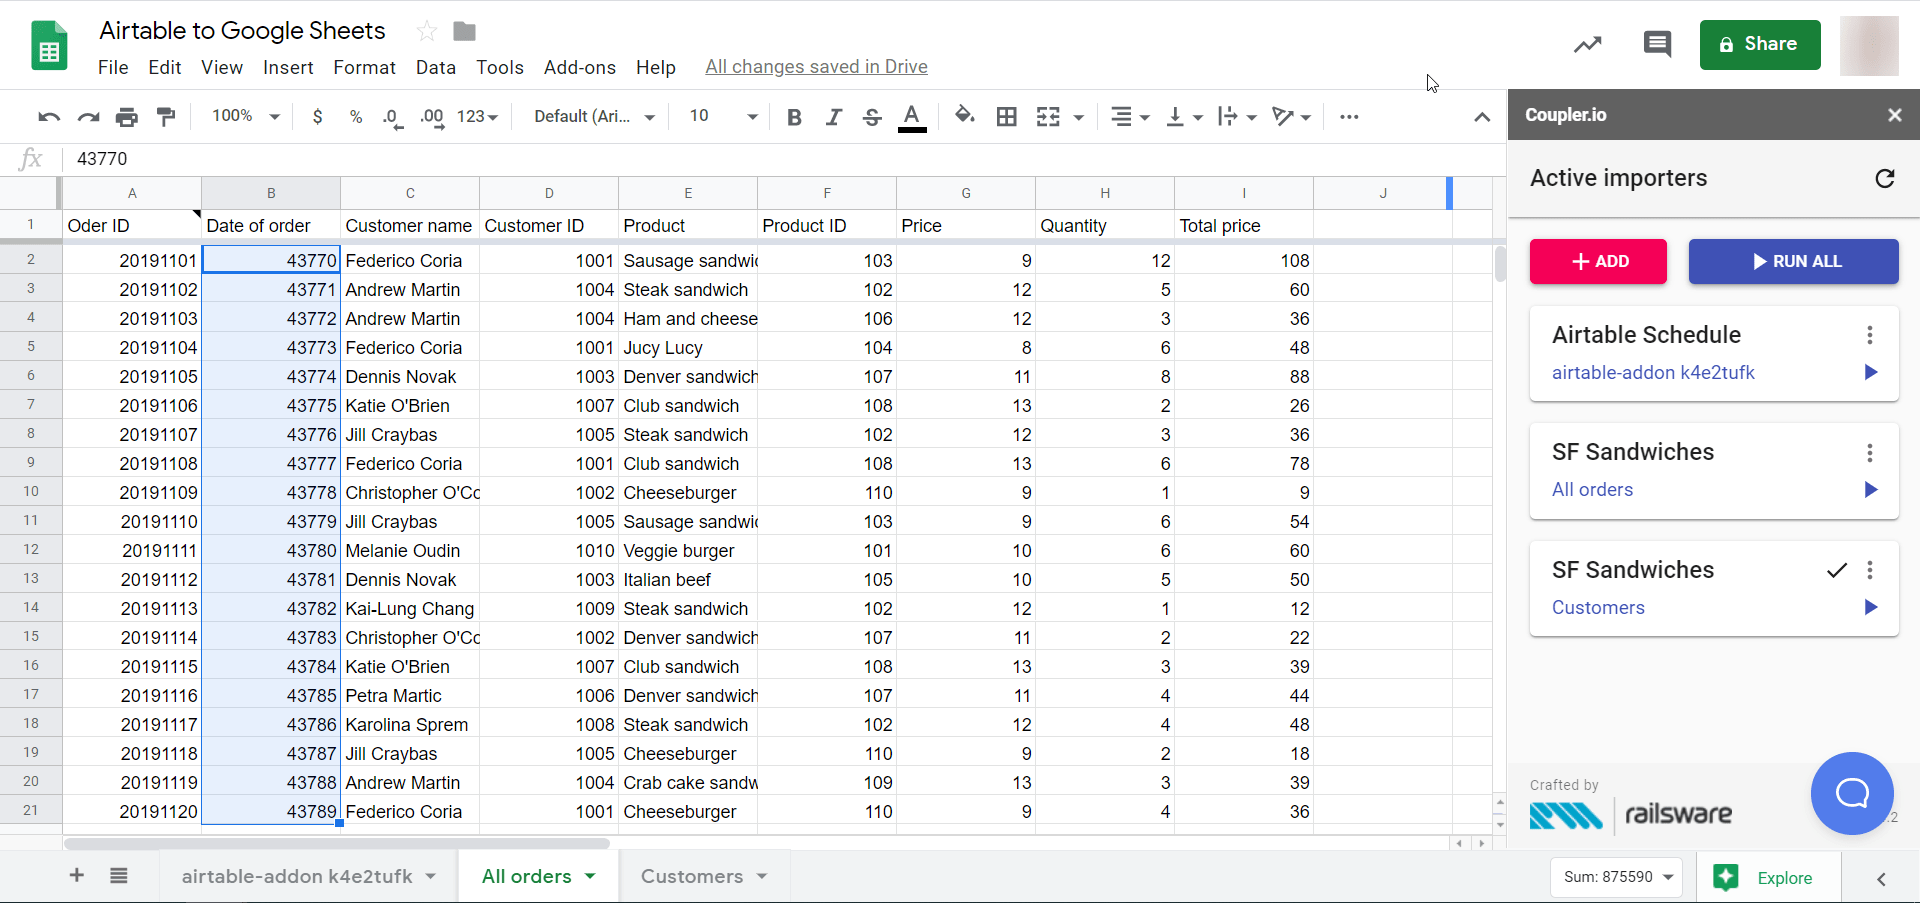The width and height of the screenshot is (1920, 903).
Task: Run the Airtable Schedule importer
Action: coord(1871,372)
